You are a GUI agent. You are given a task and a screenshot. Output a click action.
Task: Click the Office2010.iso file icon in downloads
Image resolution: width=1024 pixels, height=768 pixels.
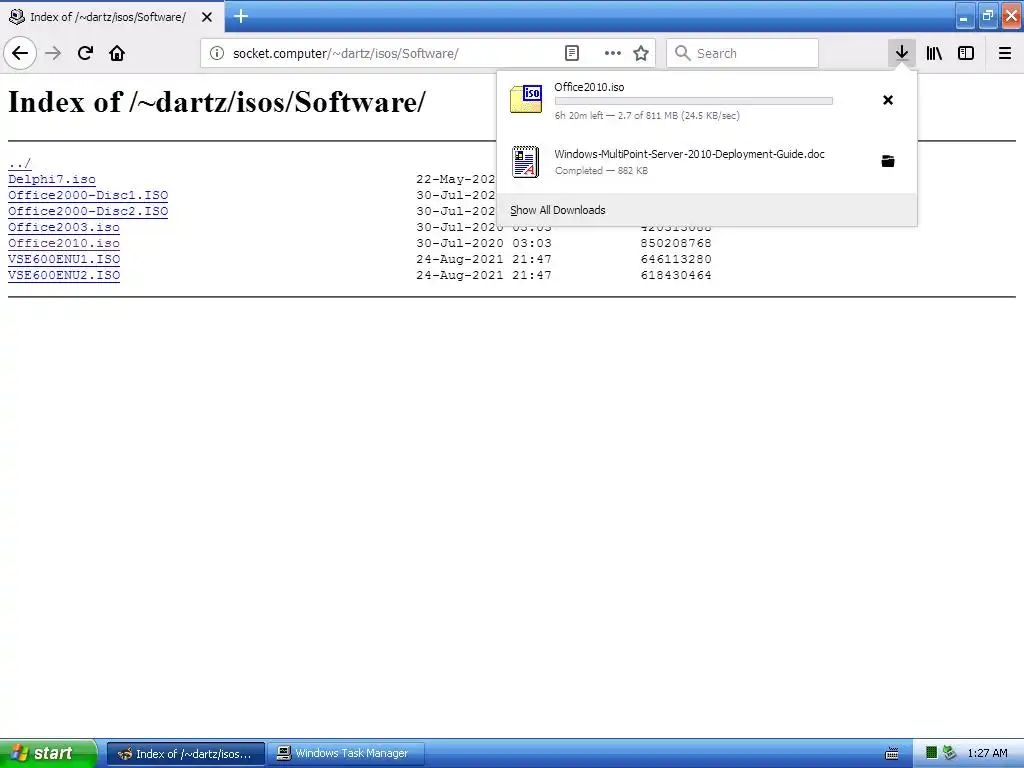pyautogui.click(x=526, y=99)
